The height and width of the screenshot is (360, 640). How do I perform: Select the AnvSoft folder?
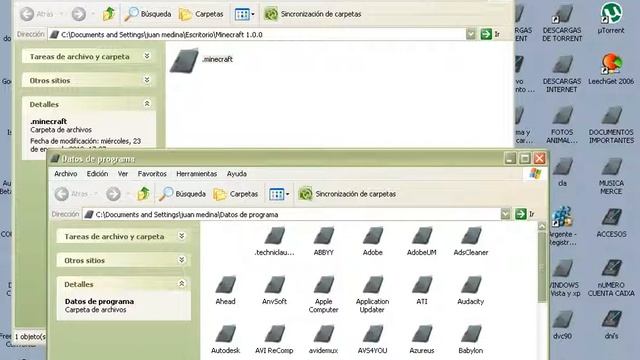tap(274, 290)
